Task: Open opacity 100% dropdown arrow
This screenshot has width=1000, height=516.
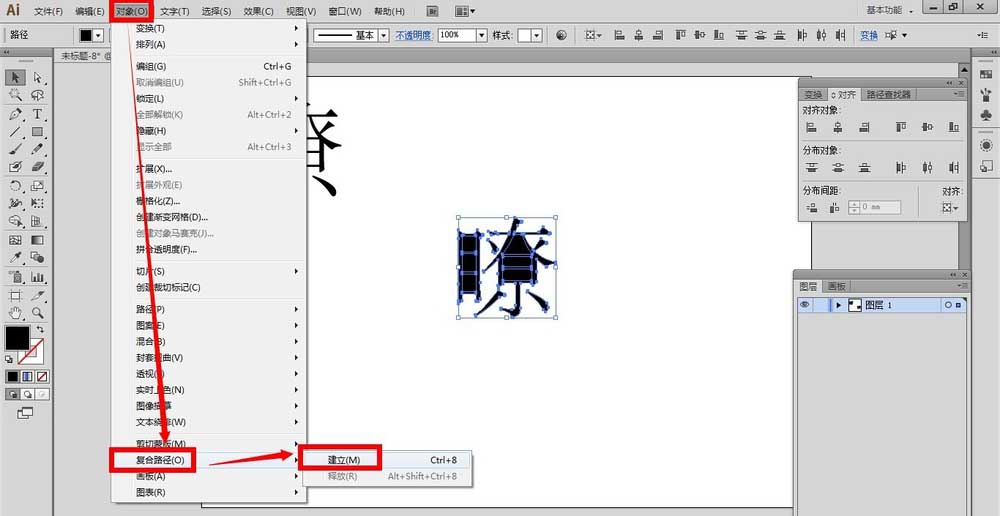Action: [482, 36]
